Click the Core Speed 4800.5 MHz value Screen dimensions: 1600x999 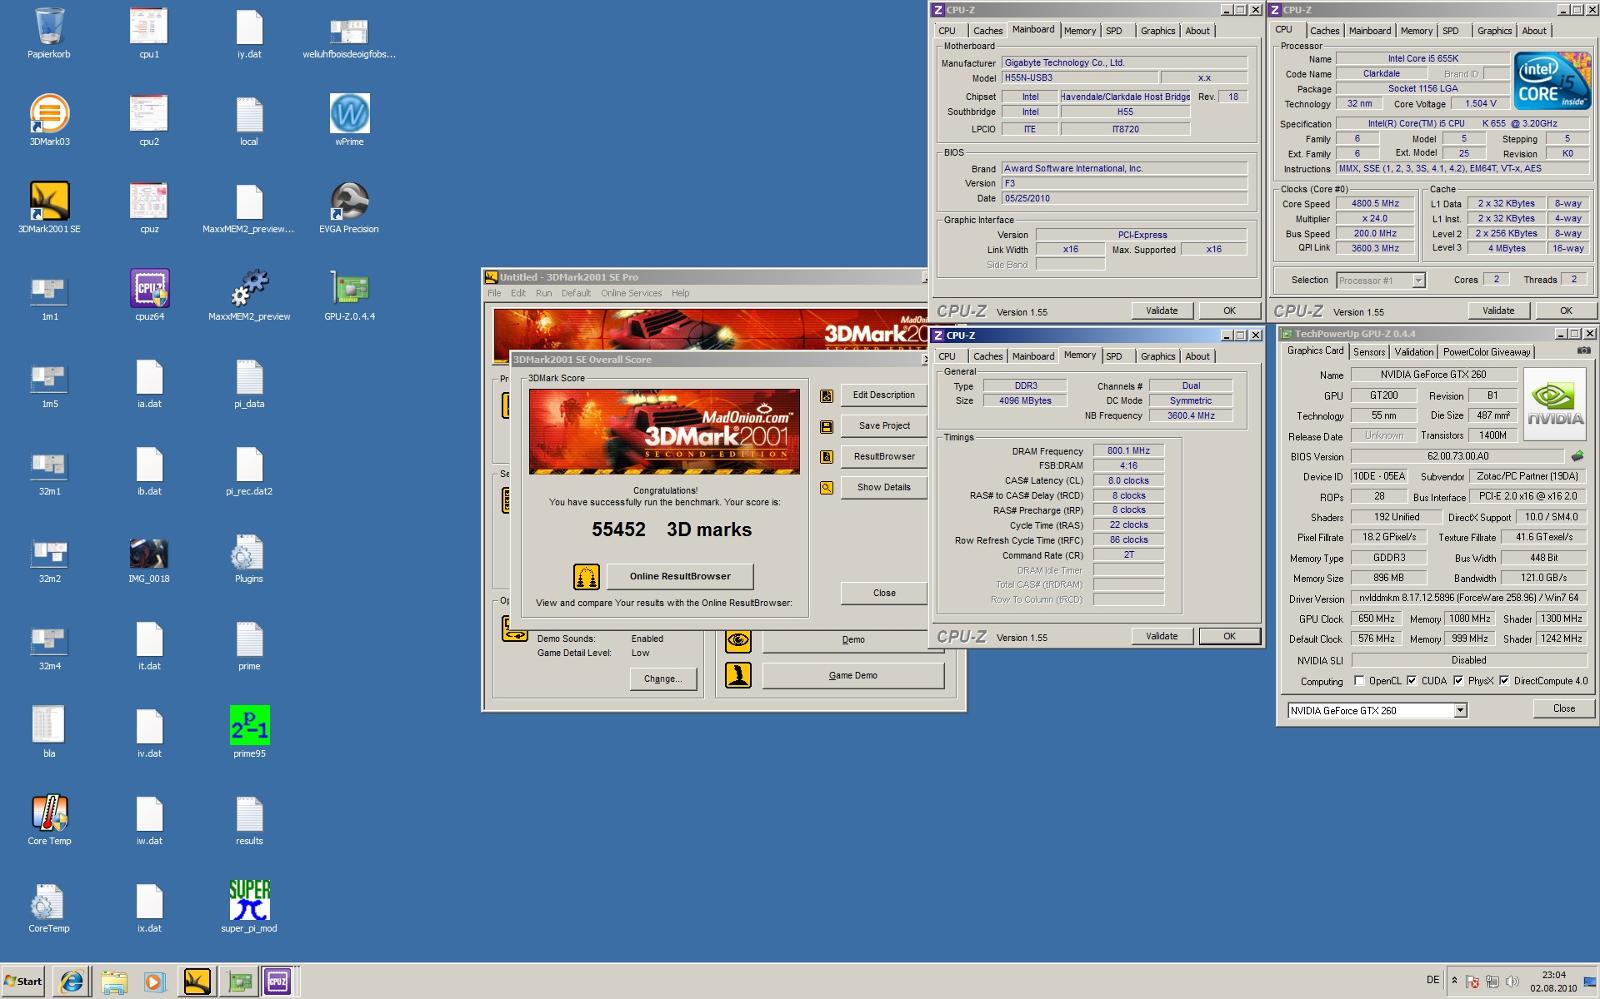(x=1375, y=204)
